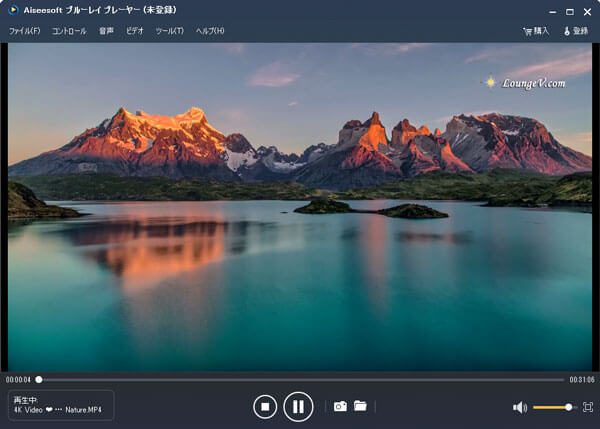Click the 登録 register button
600x429 pixels.
575,31
